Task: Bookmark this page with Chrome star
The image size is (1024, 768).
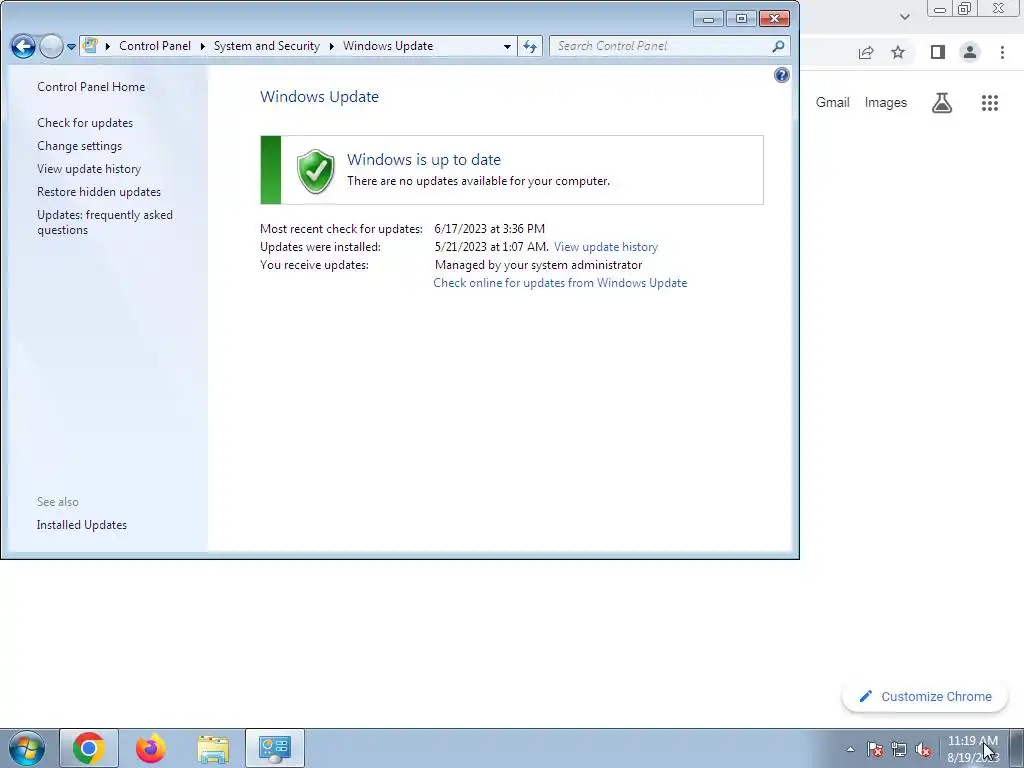Action: pos(898,52)
